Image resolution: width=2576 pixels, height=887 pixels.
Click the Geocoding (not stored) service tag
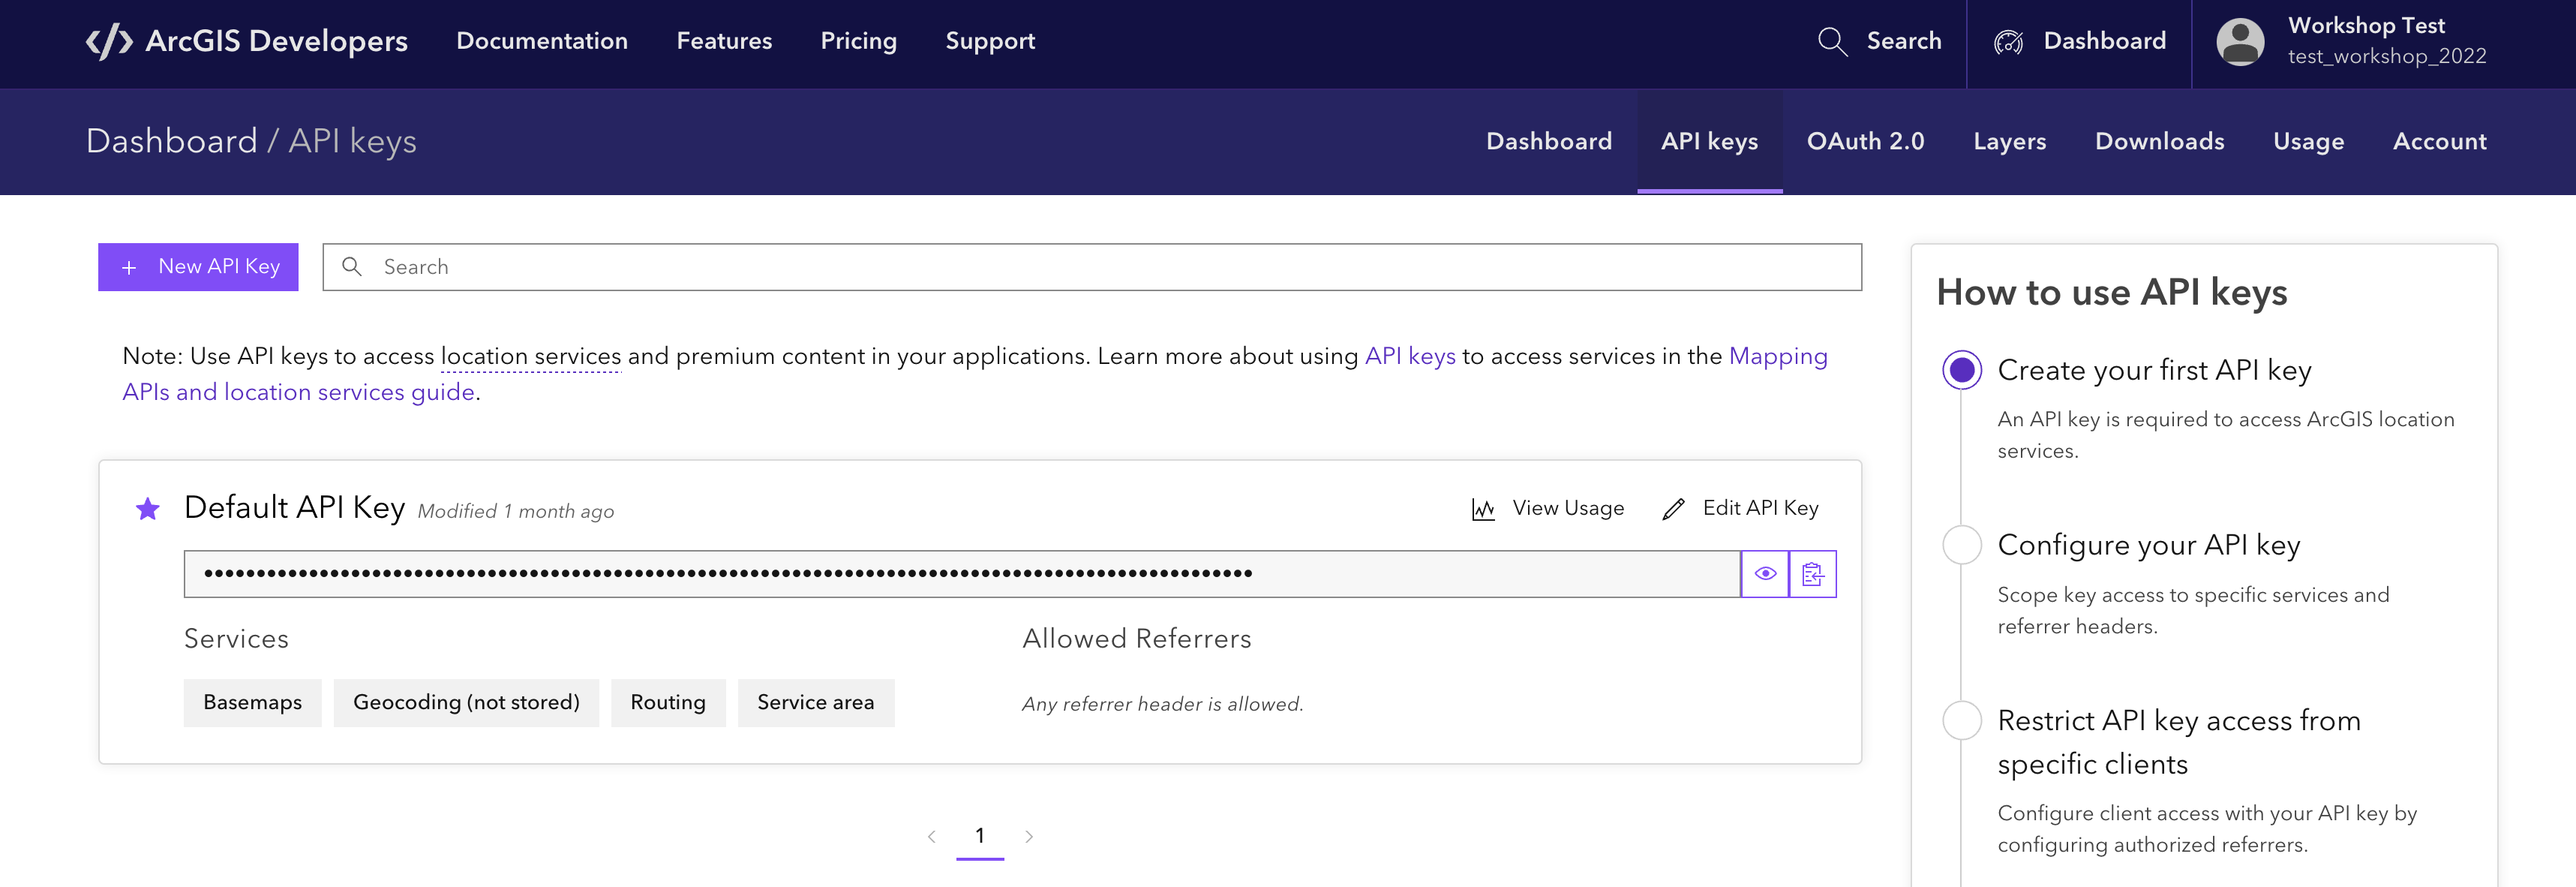pos(466,703)
